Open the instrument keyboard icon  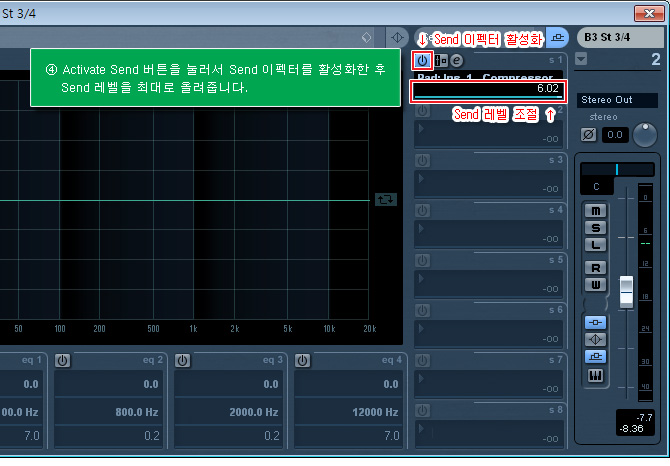tap(596, 376)
